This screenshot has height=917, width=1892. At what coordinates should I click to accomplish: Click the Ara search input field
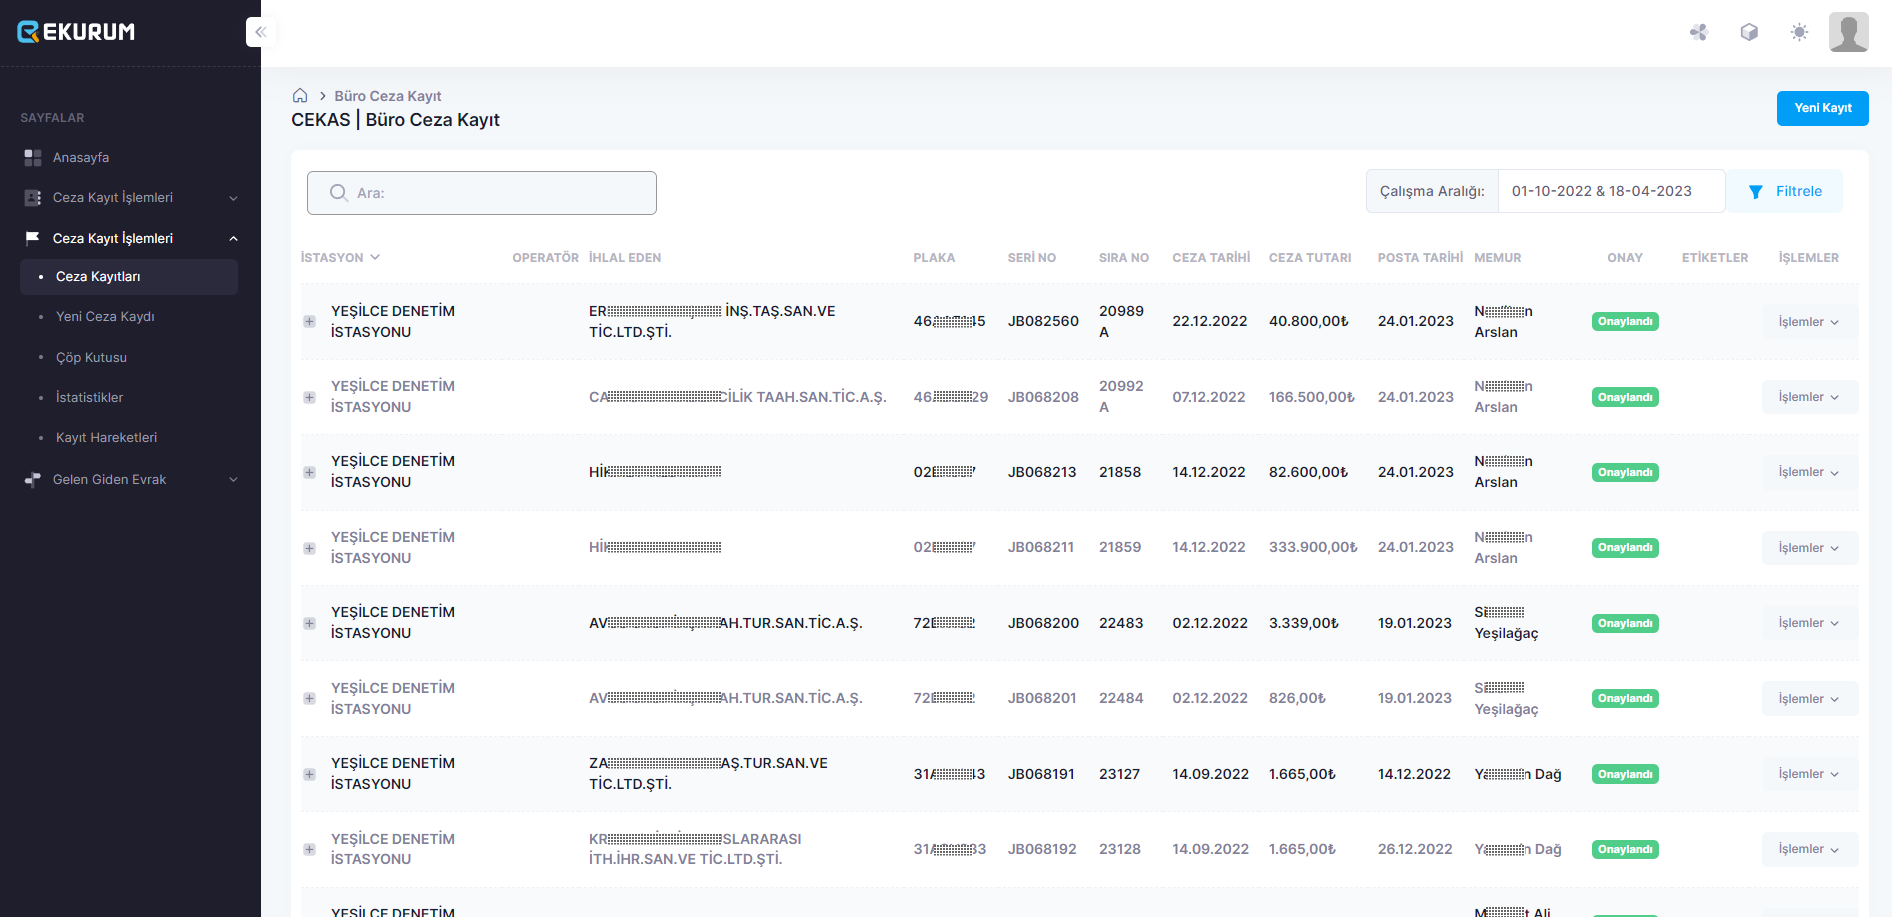tap(482, 193)
